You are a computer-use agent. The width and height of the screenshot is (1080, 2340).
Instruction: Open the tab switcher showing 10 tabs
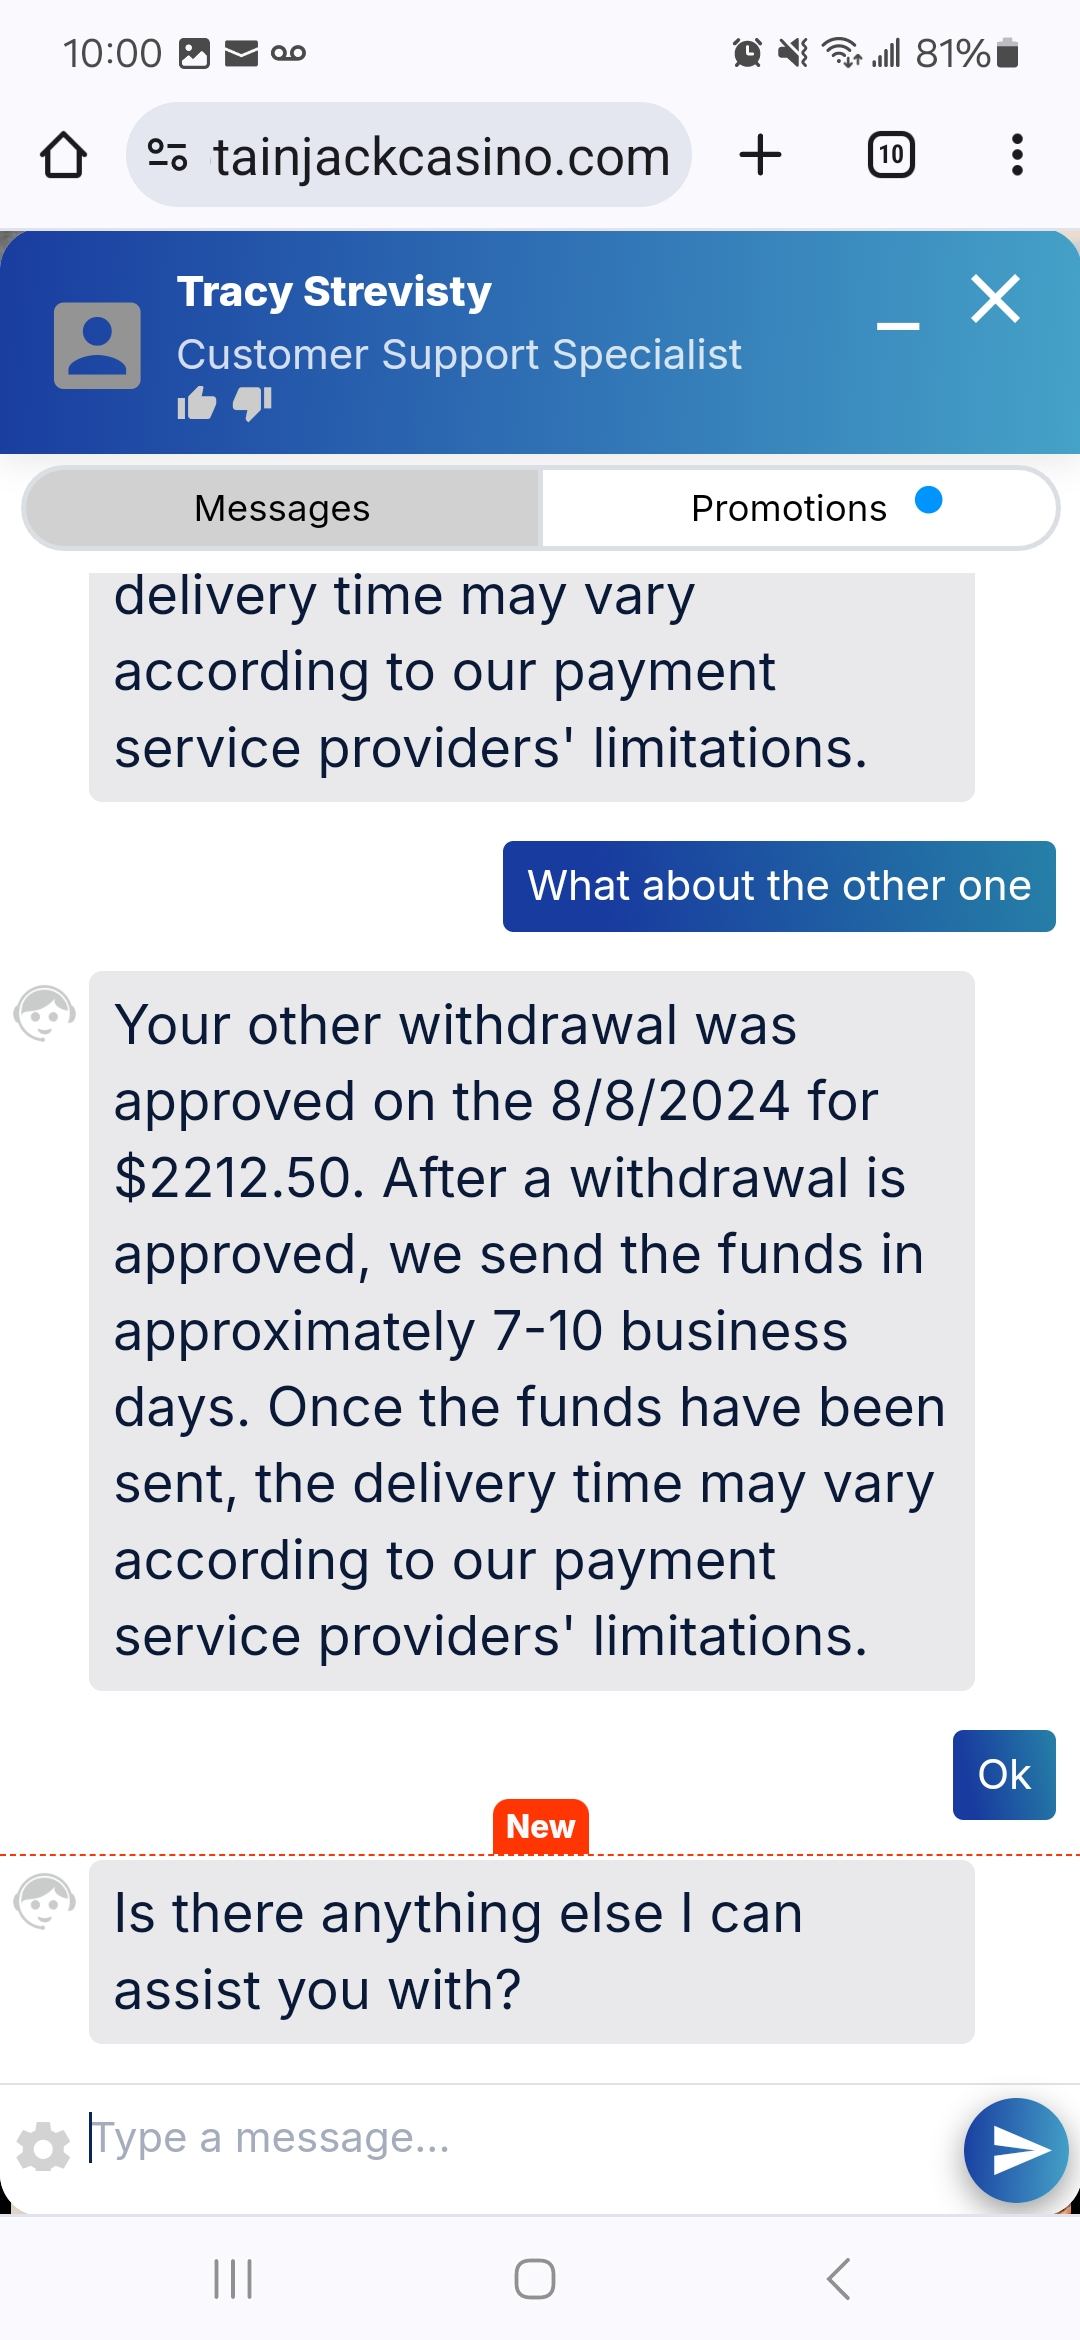890,155
